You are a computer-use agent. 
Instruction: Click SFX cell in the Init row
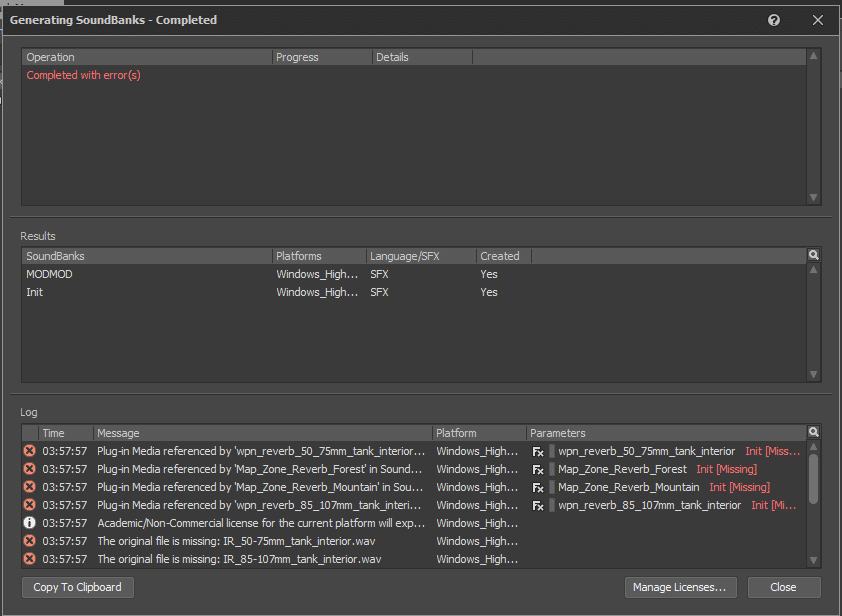pos(379,292)
